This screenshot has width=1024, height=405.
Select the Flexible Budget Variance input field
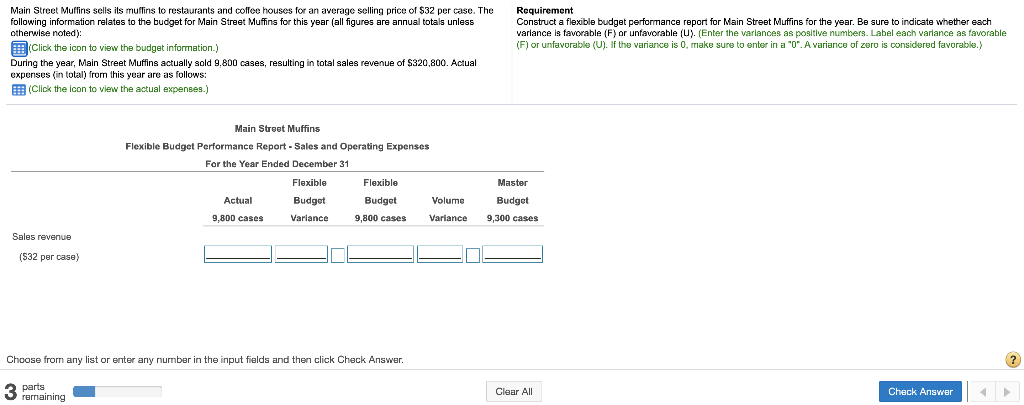coord(302,254)
